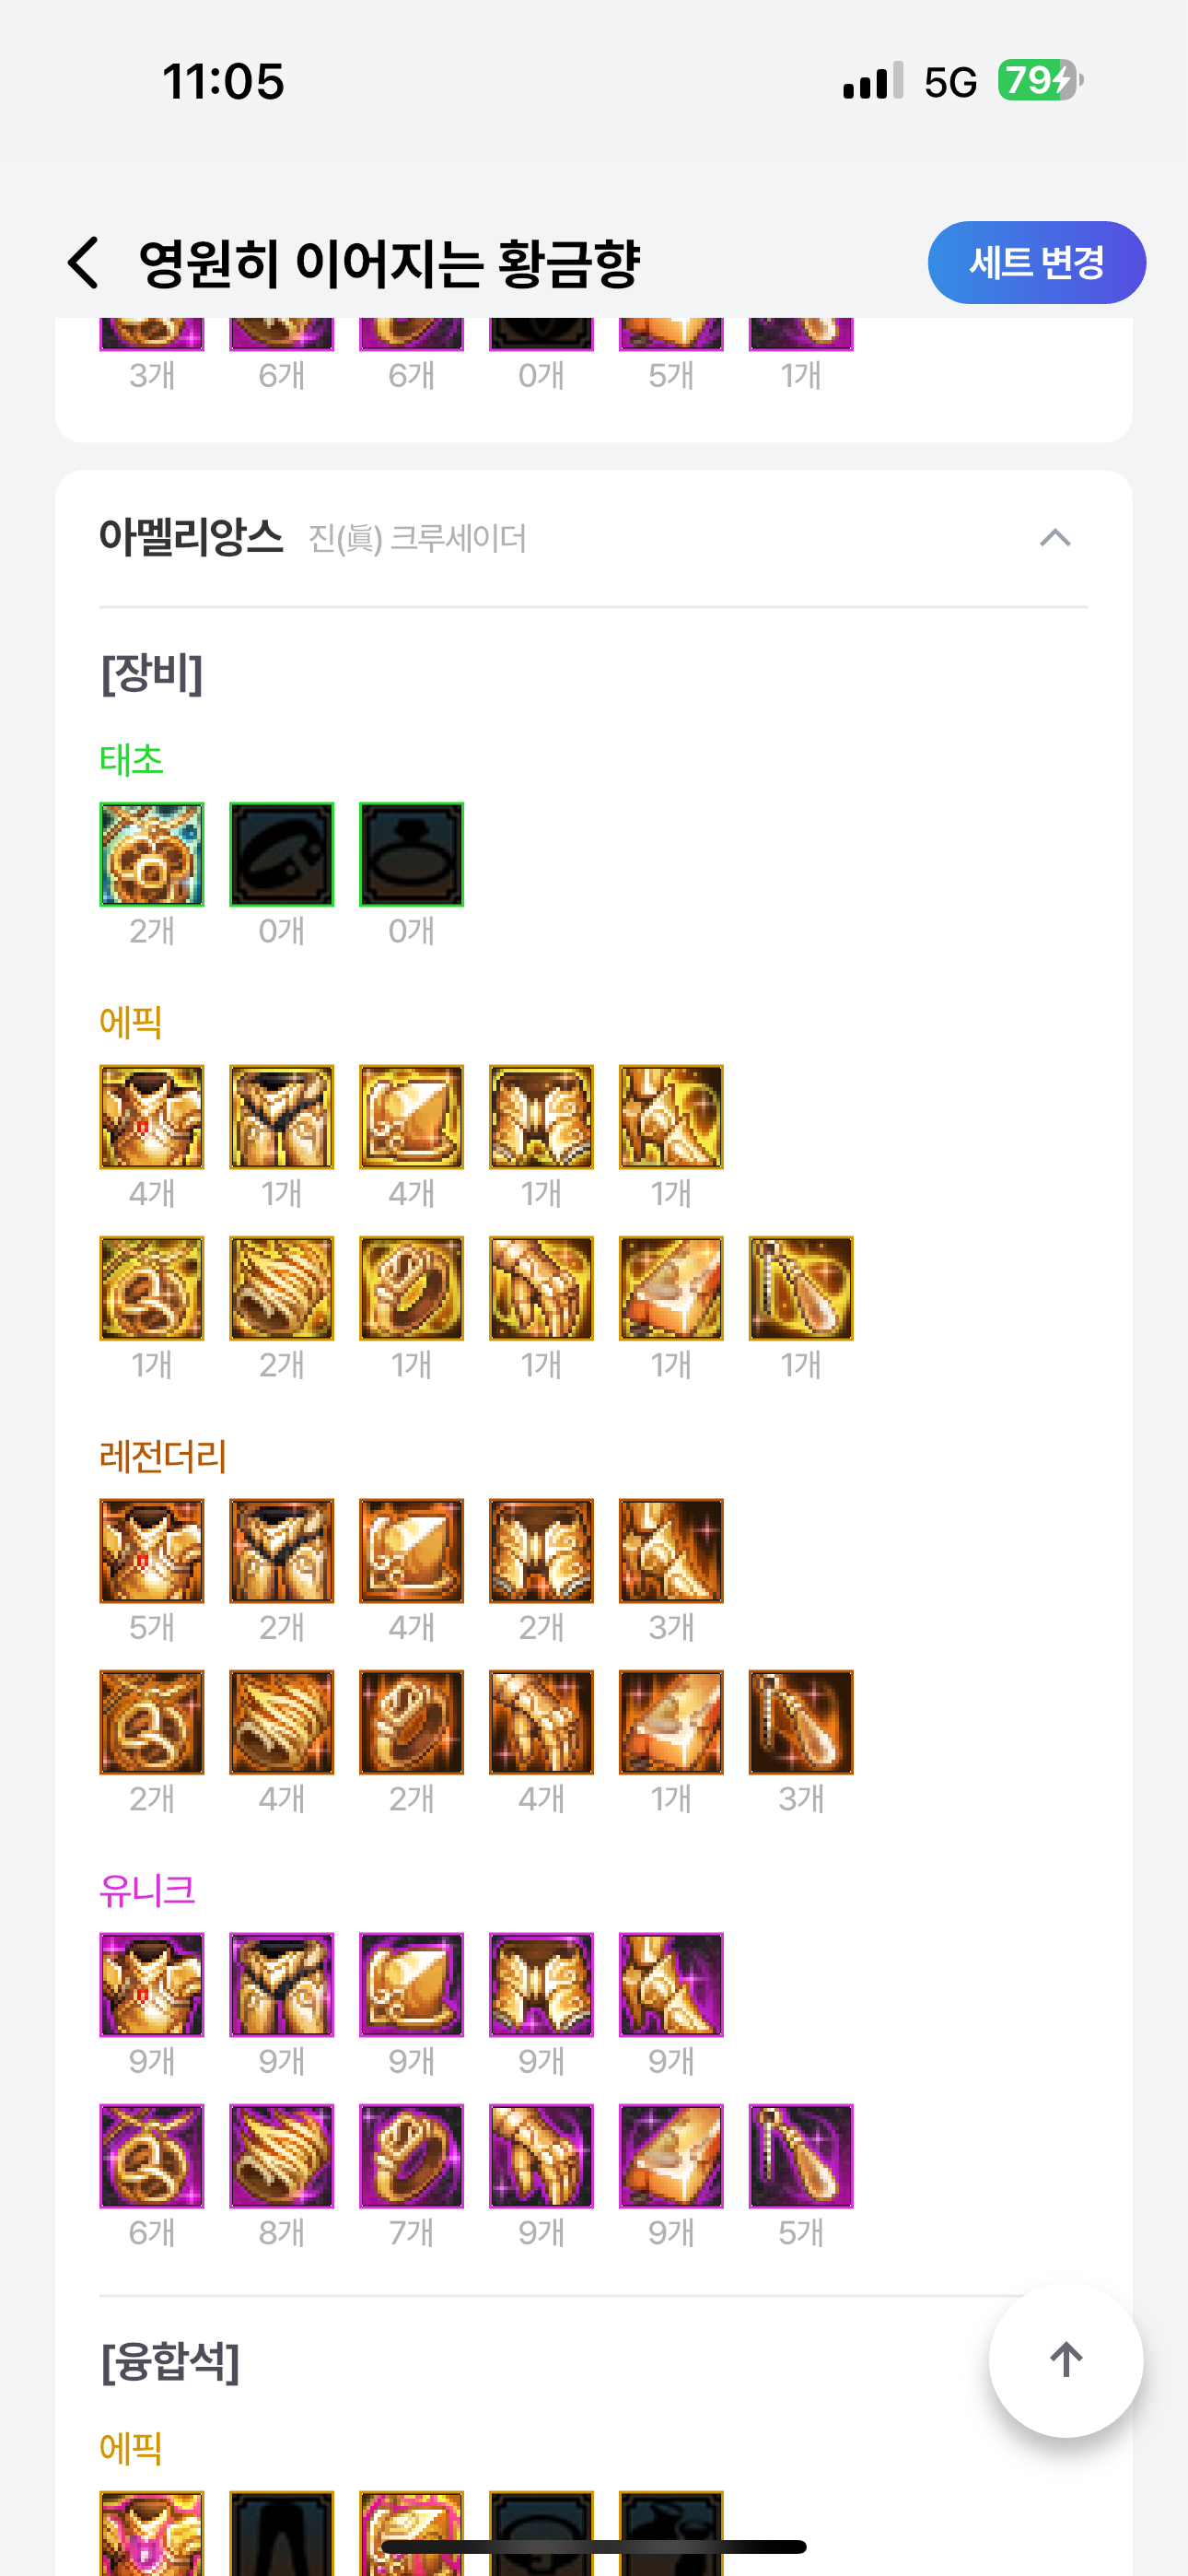Screen dimensions: 1188x2576
Task: Choose the 유니크 earring icon with 5개
Action: click(x=801, y=2156)
